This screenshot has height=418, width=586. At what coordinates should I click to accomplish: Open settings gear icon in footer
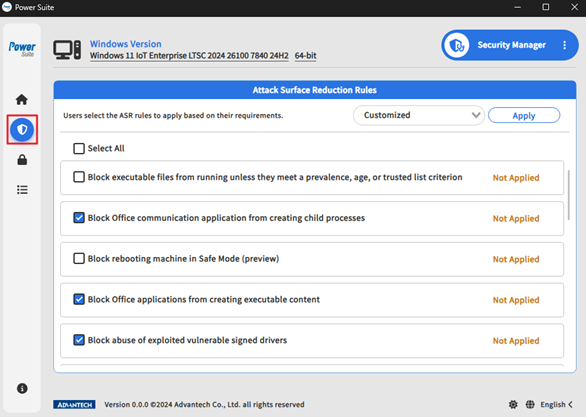pos(513,404)
